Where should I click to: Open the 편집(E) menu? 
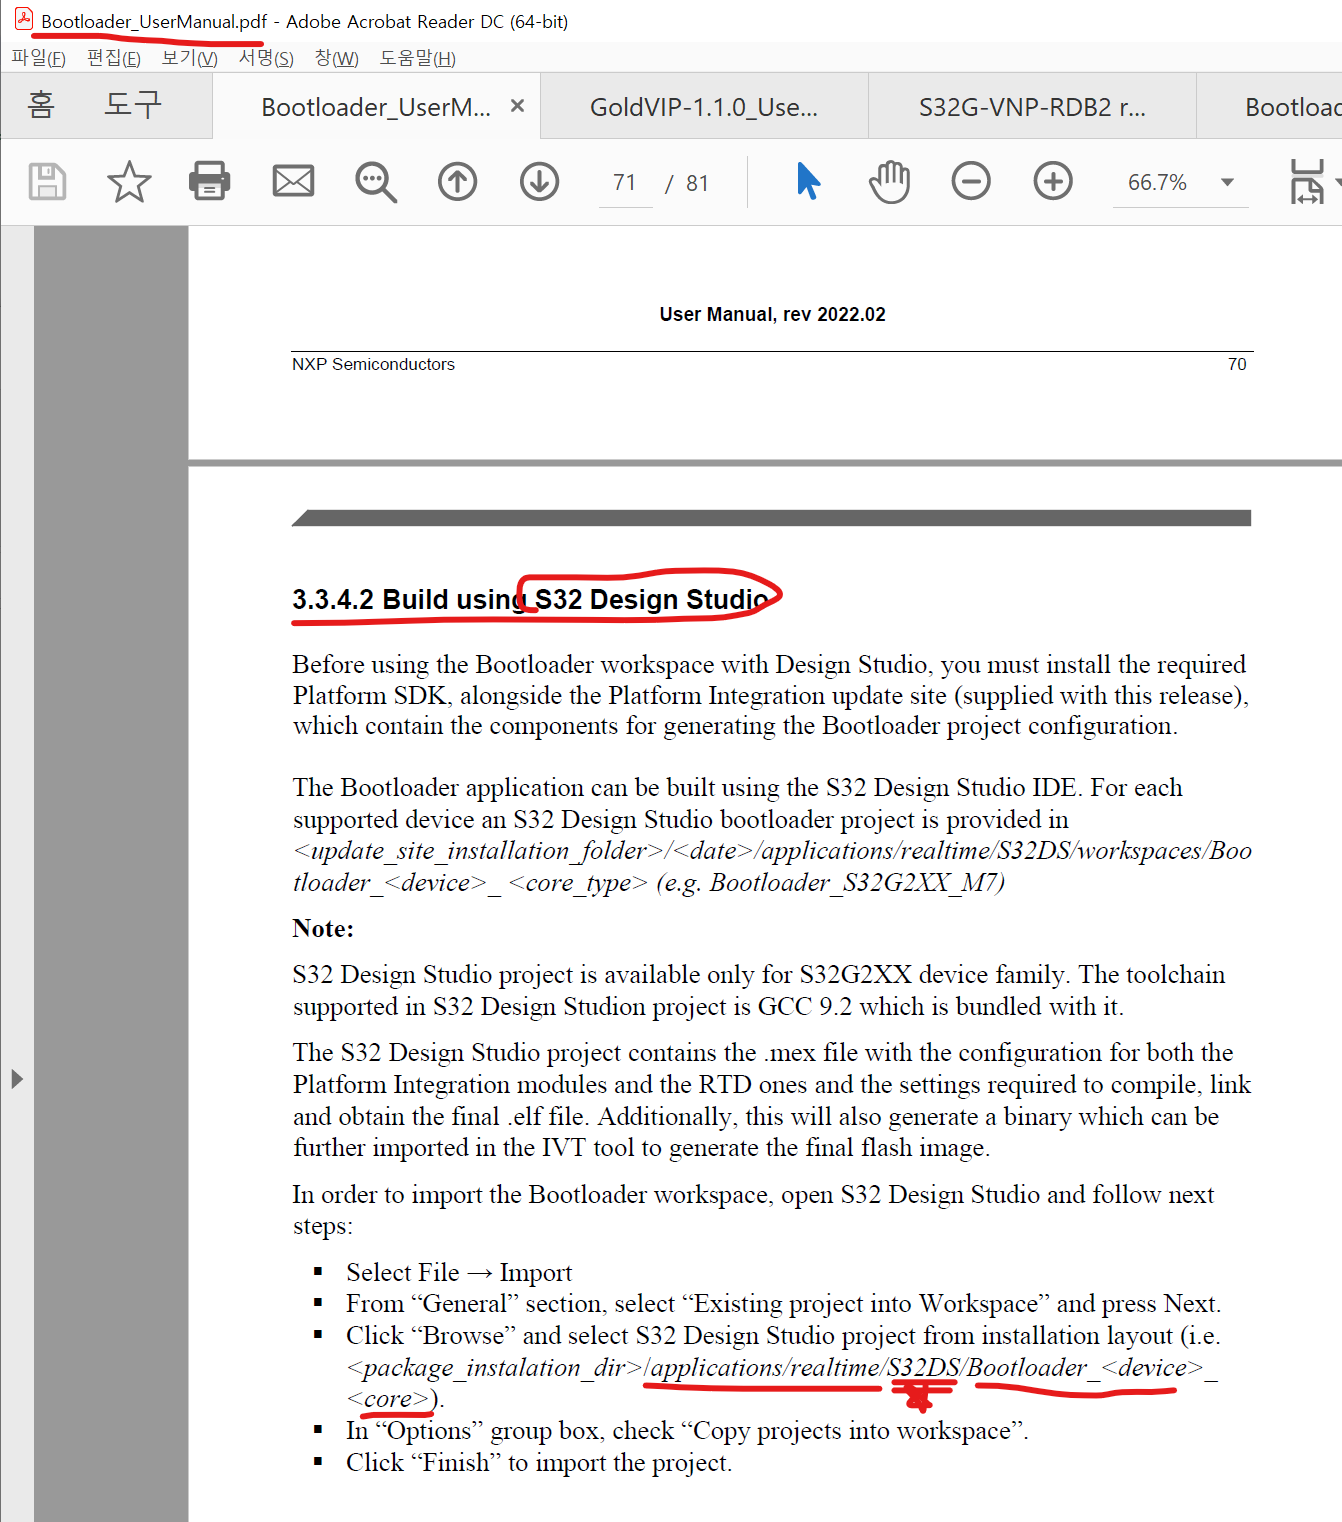113,58
